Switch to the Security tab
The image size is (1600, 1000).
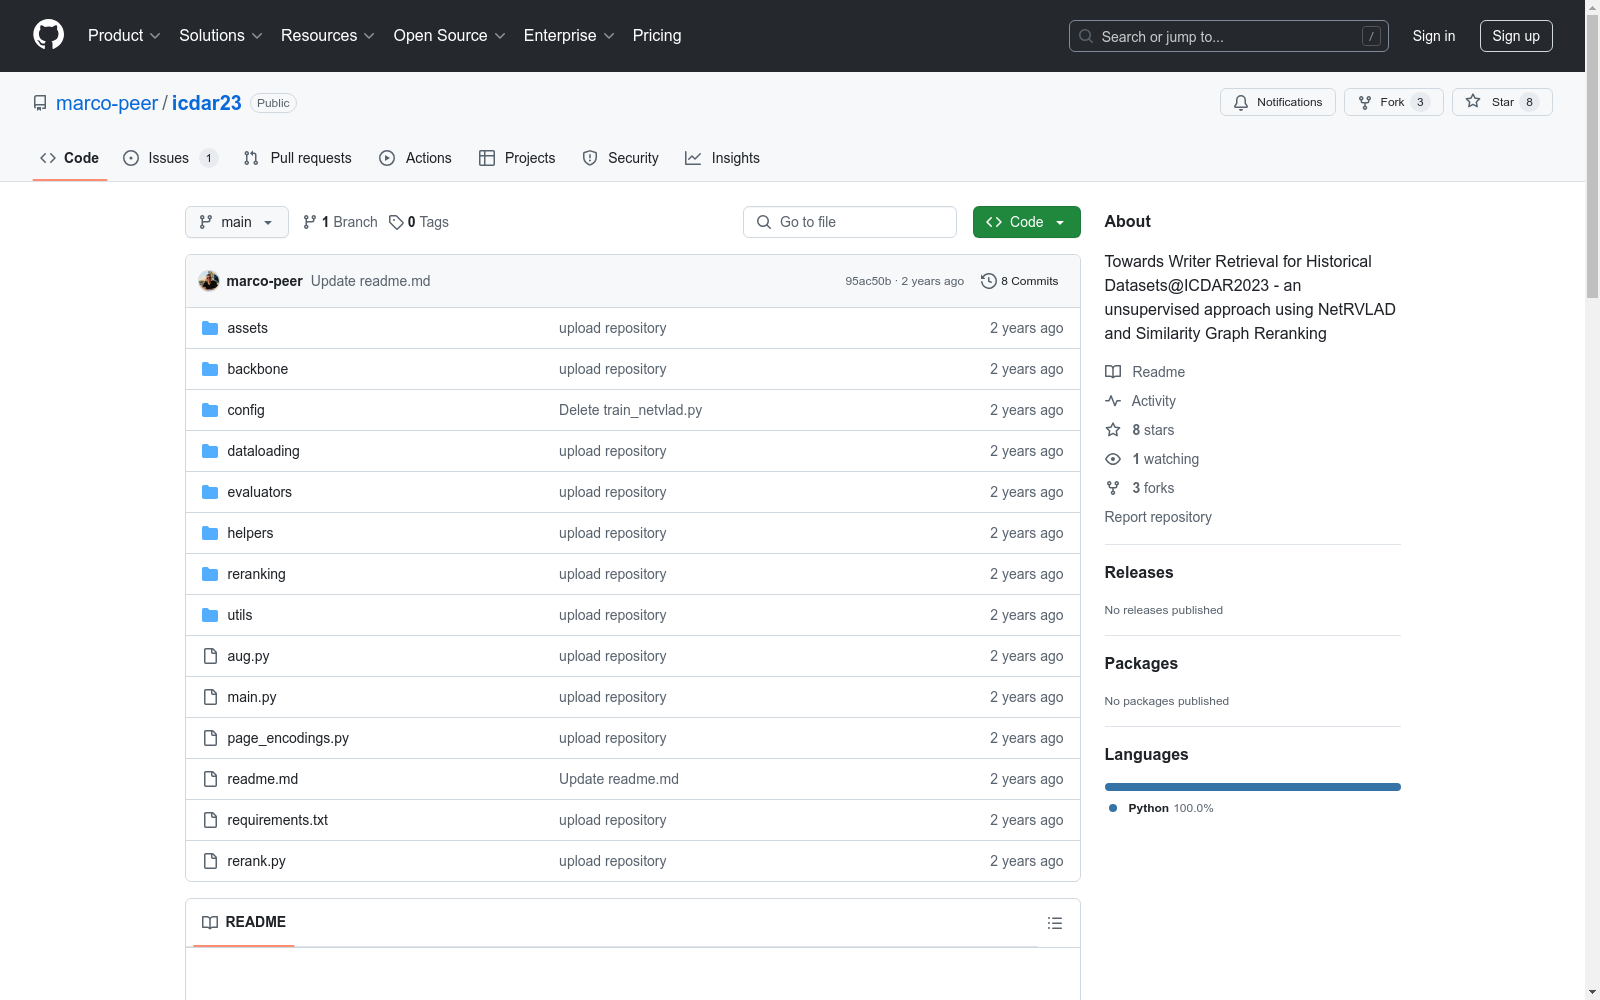[x=621, y=158]
